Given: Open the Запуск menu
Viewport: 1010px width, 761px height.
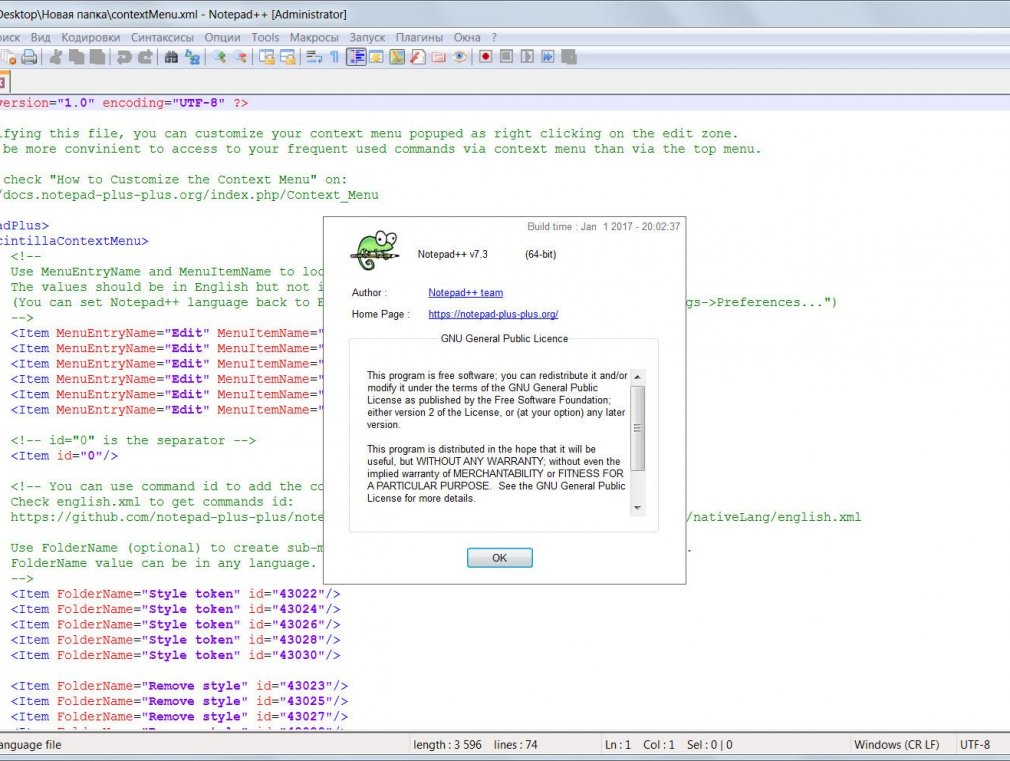Looking at the screenshot, I should [x=367, y=37].
